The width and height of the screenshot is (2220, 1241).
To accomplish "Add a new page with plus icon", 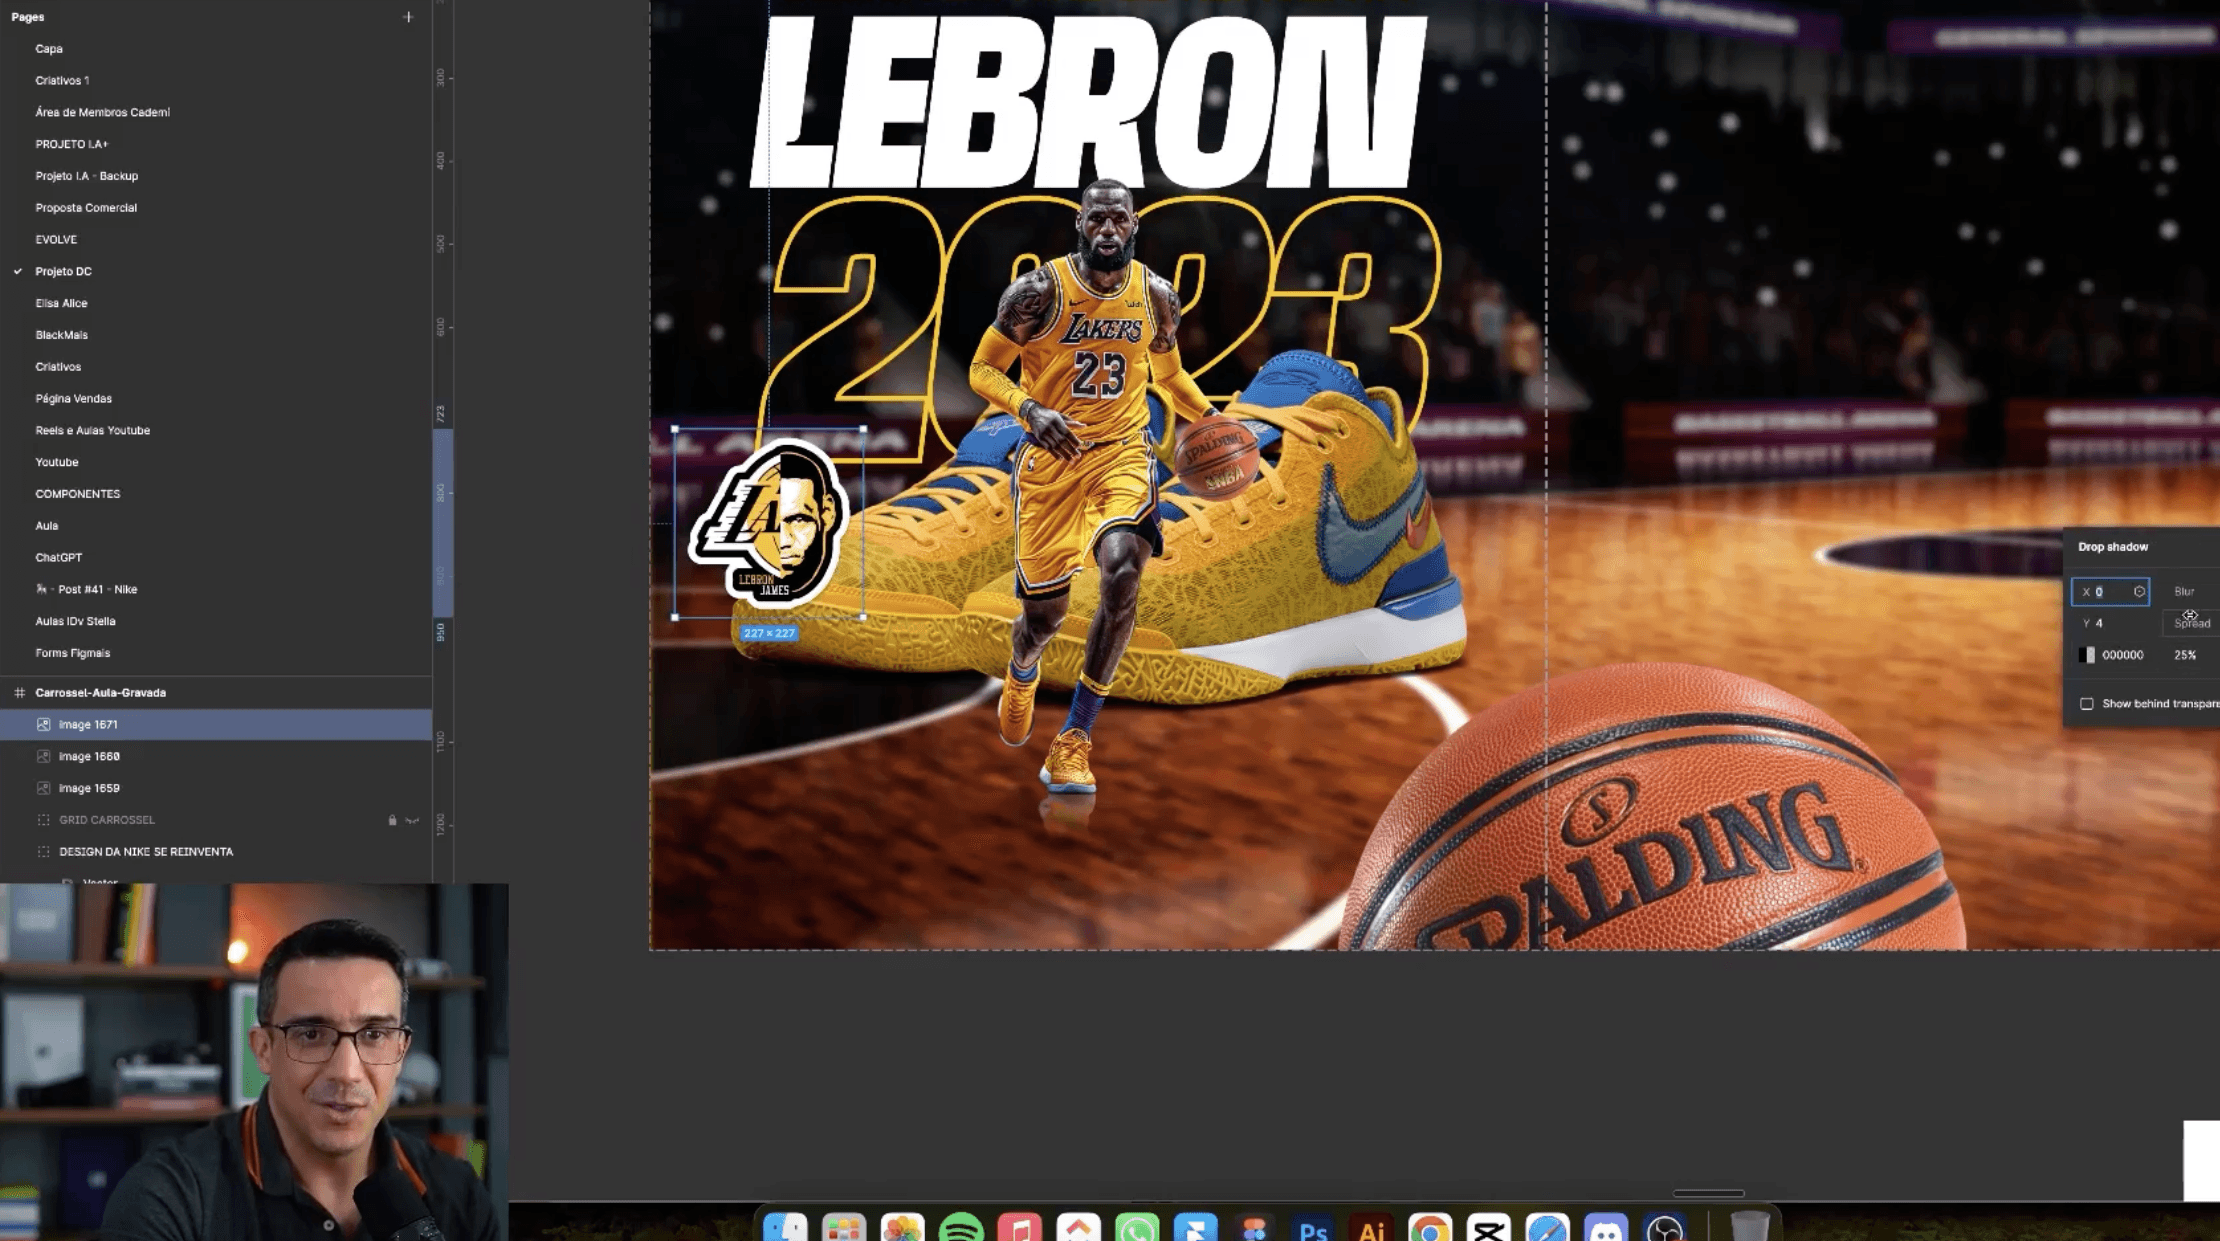I will point(408,17).
